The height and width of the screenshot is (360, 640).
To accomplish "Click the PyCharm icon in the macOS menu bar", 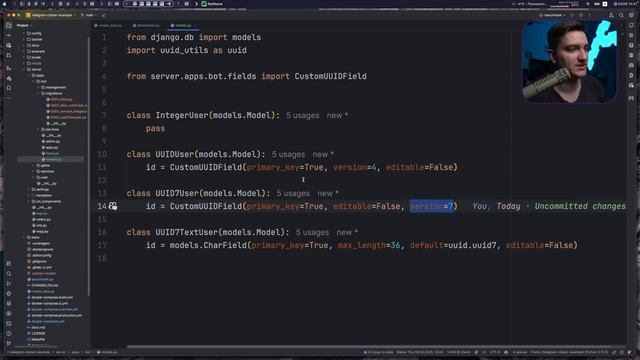I will click(x=204, y=4).
